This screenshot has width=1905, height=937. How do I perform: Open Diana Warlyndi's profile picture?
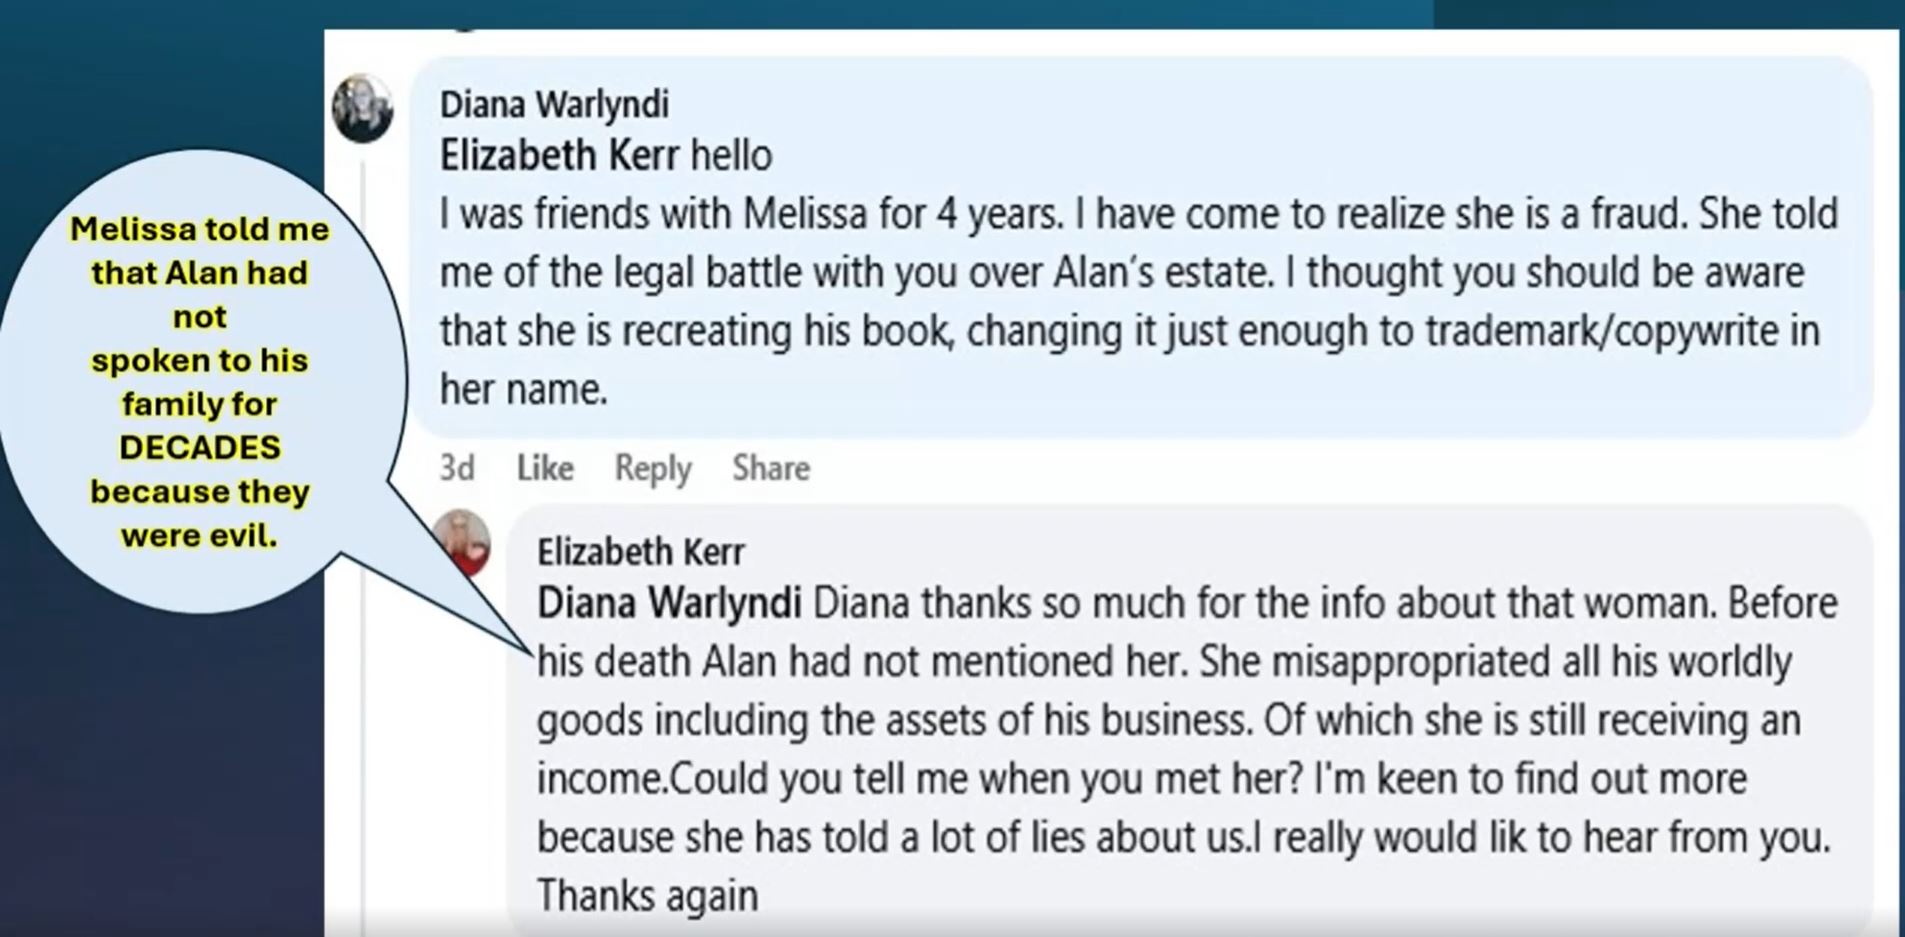tap(362, 108)
